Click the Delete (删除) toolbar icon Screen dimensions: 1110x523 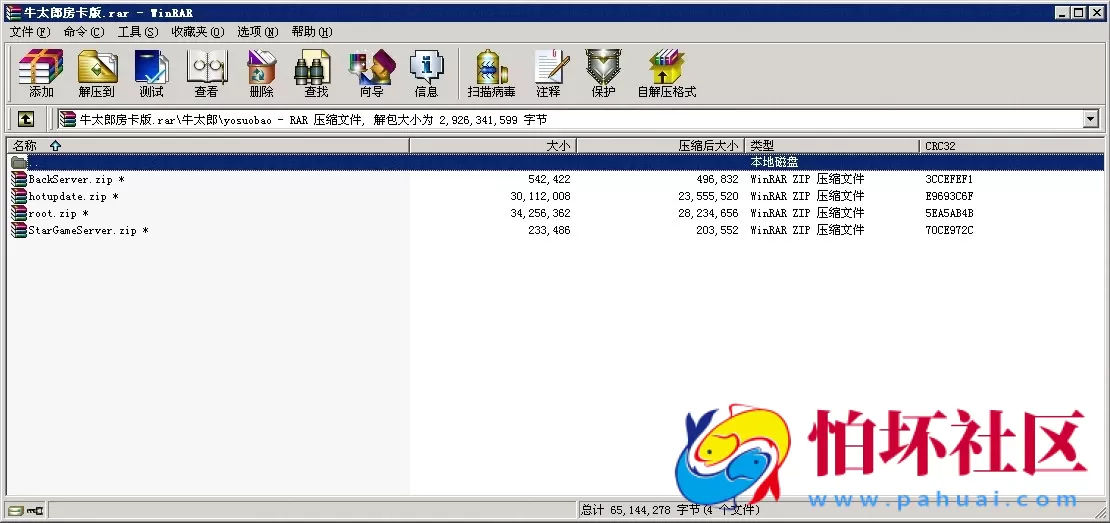(x=261, y=73)
